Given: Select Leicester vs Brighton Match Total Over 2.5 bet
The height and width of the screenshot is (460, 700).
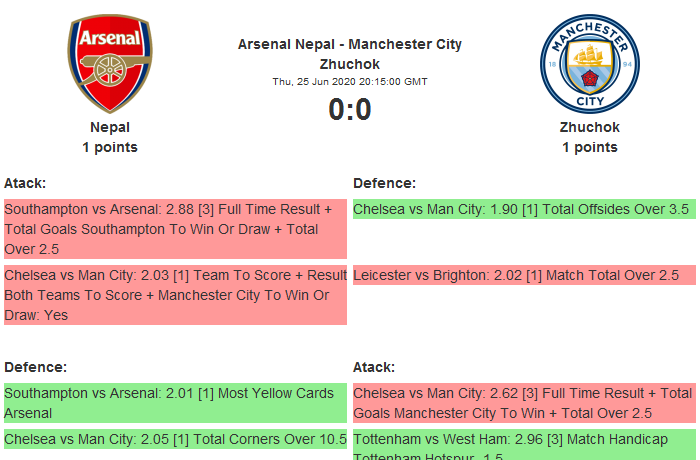Looking at the screenshot, I should coord(523,275).
